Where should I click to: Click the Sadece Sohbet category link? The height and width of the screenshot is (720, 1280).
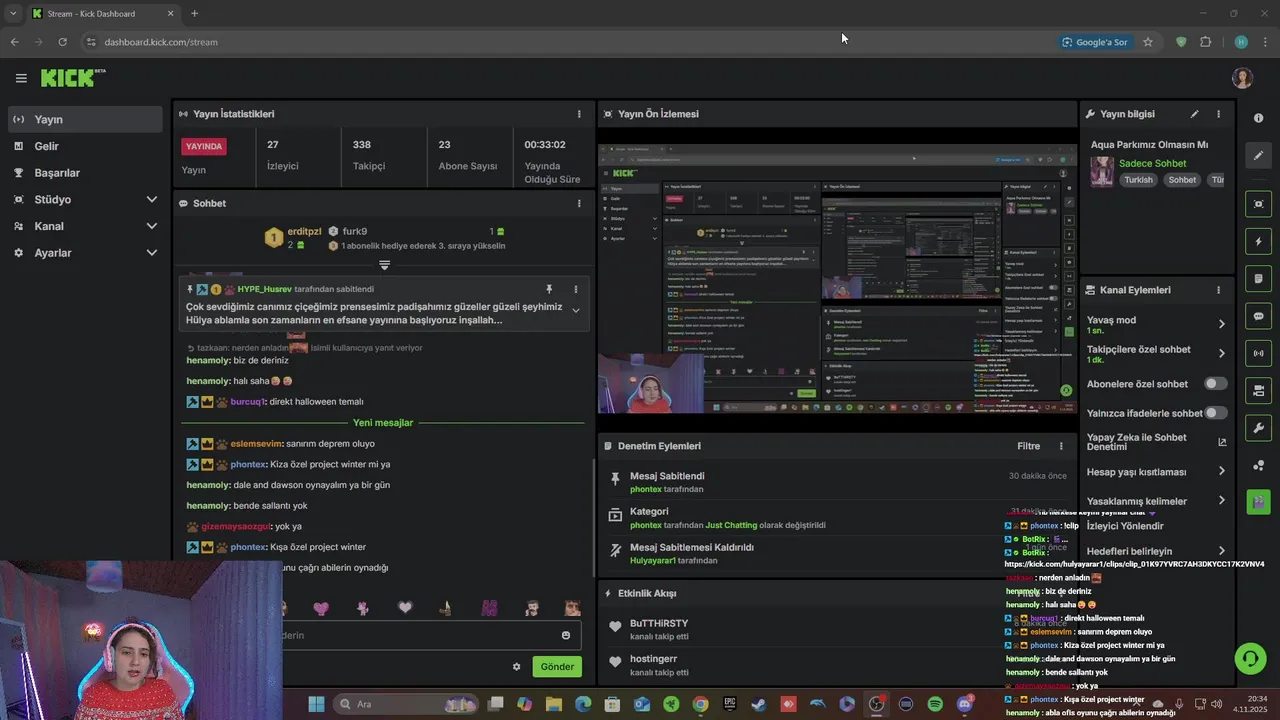tap(1152, 163)
